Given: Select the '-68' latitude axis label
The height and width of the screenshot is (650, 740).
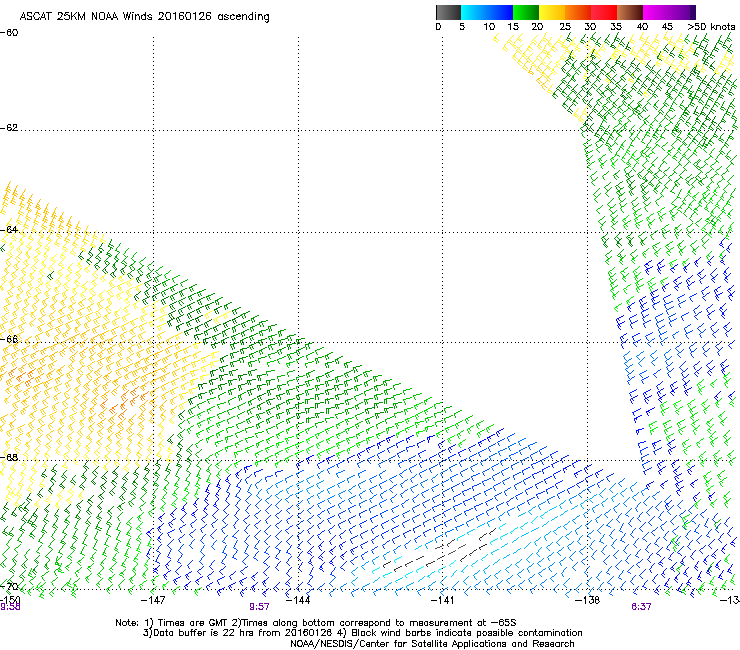Looking at the screenshot, I should point(9,458).
